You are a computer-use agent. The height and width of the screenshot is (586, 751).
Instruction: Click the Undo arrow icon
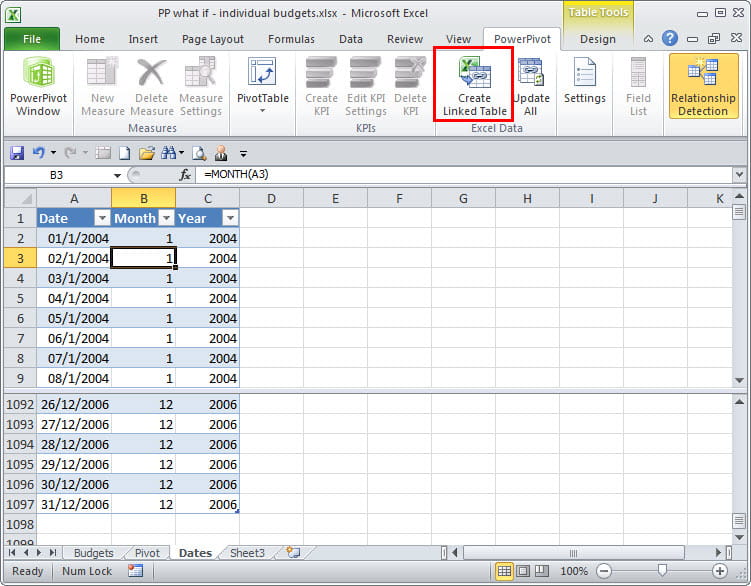click(38, 153)
